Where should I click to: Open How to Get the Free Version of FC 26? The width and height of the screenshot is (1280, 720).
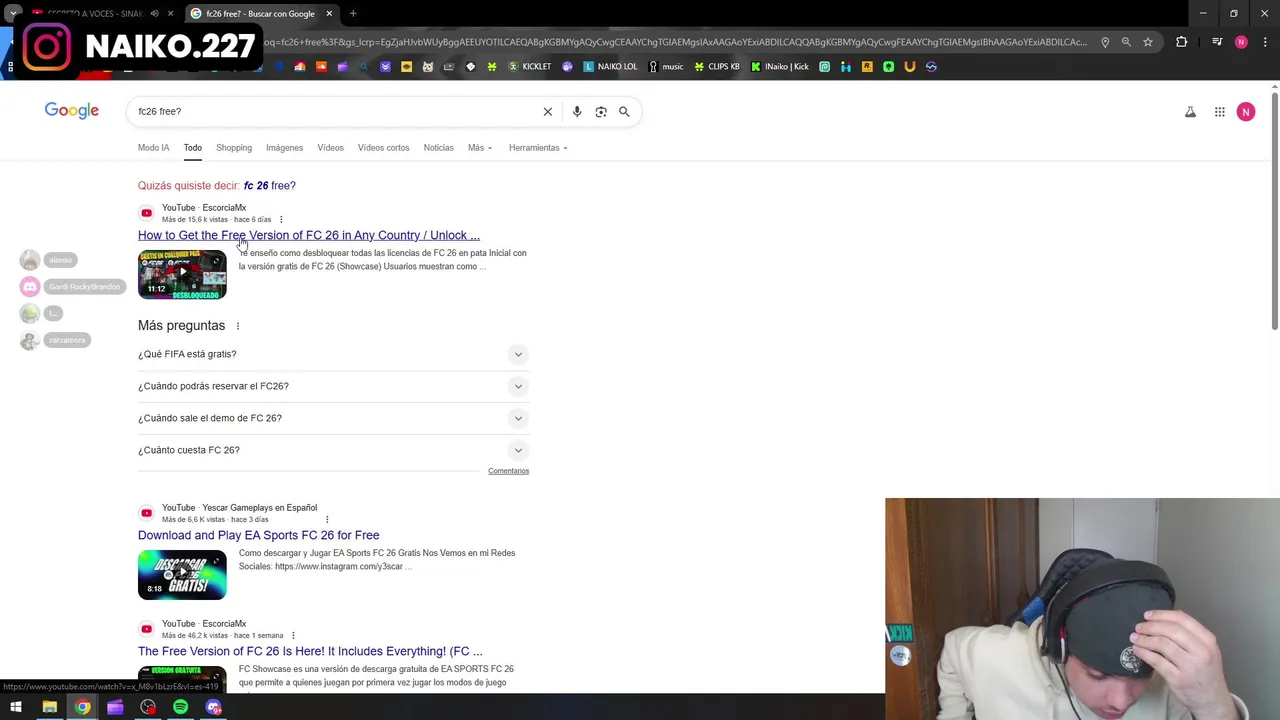(309, 235)
